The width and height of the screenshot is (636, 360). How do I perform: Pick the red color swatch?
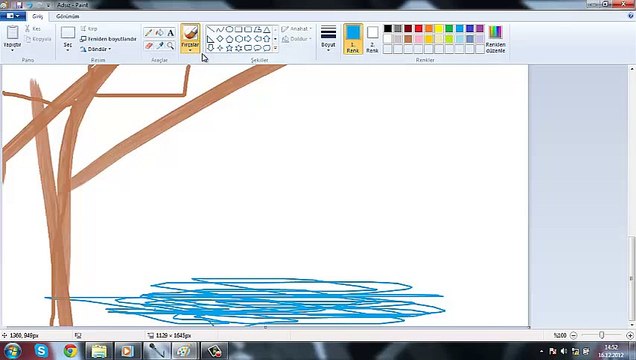coord(418,28)
